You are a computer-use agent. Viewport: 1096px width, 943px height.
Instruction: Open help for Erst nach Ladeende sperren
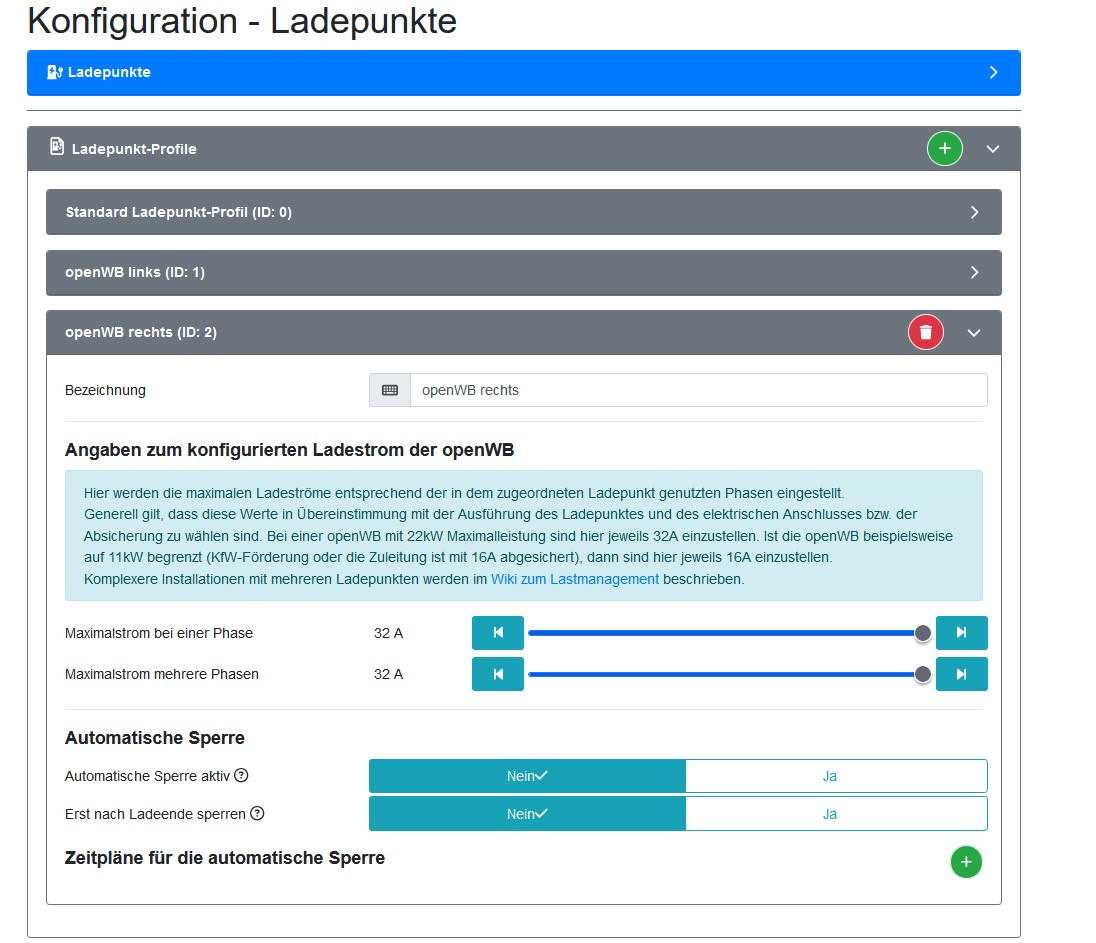click(257, 813)
